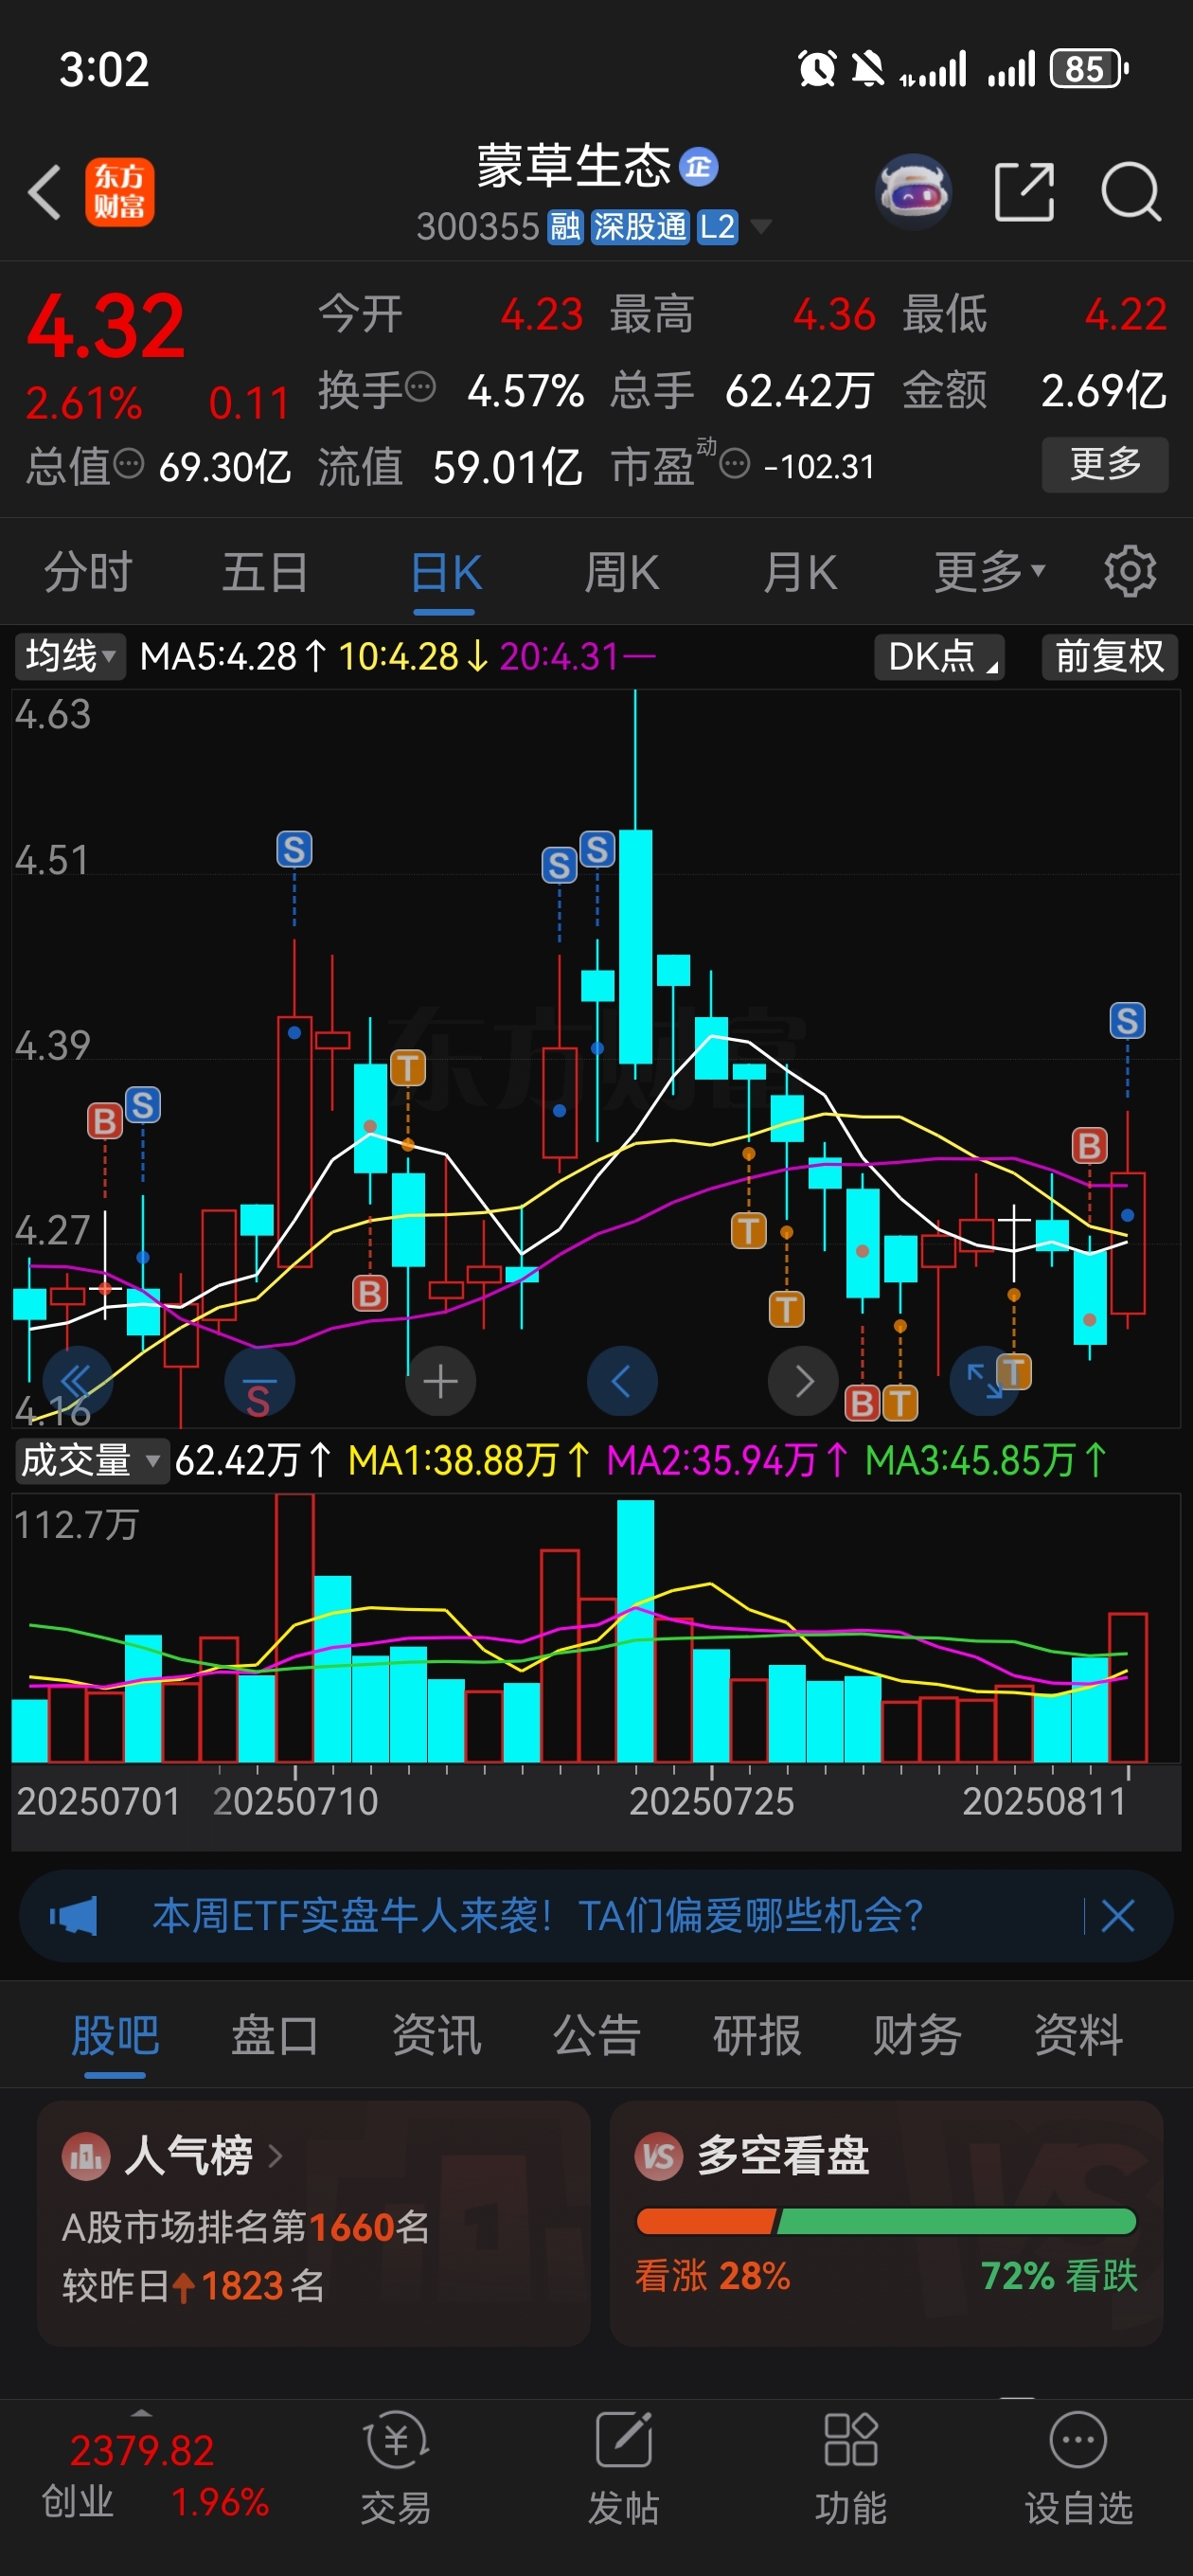Screen dimensions: 1193x2576
Task: Expand the stock code dropdown arrow
Action: (761, 227)
